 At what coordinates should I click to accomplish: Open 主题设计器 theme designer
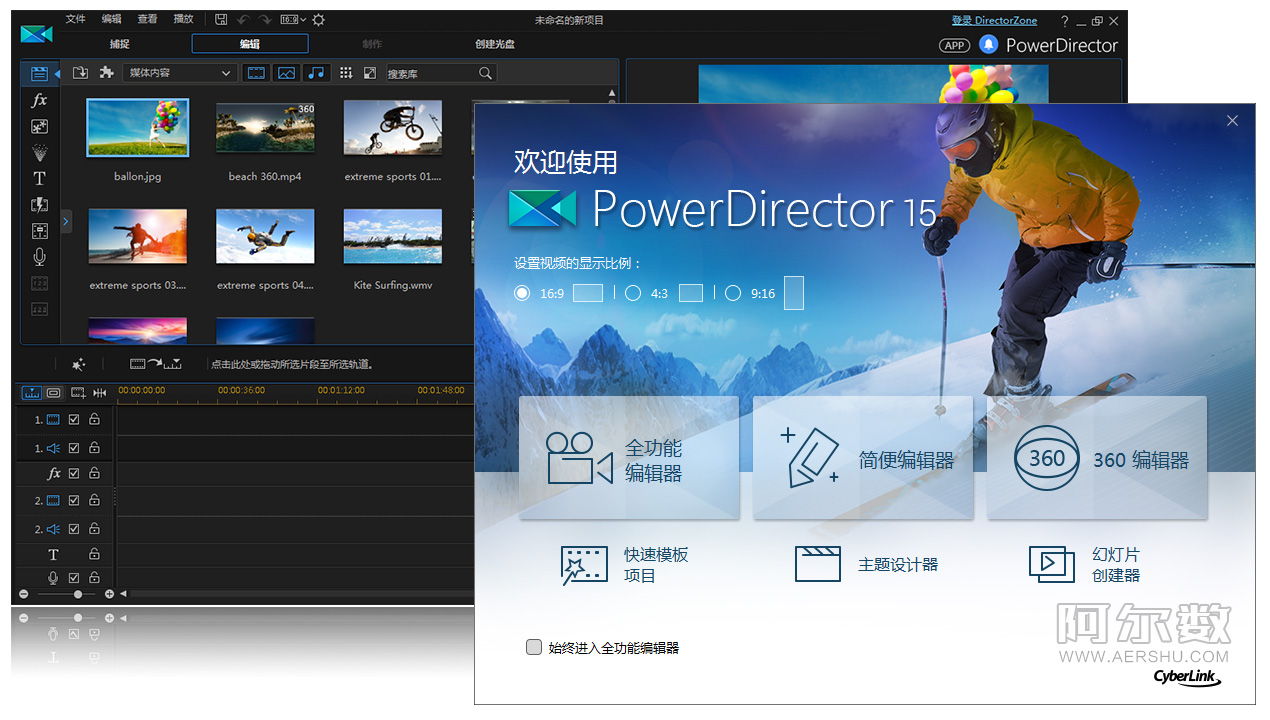click(866, 564)
